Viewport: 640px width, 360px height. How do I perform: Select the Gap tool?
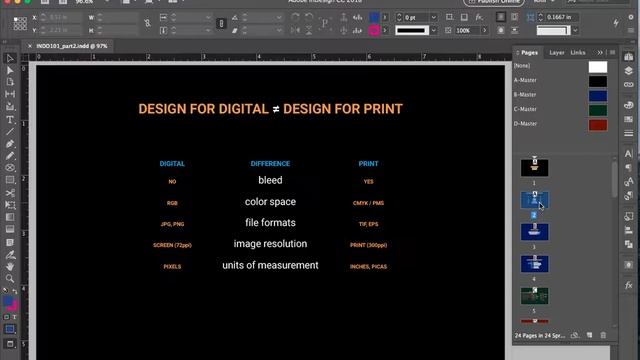pos(10,94)
